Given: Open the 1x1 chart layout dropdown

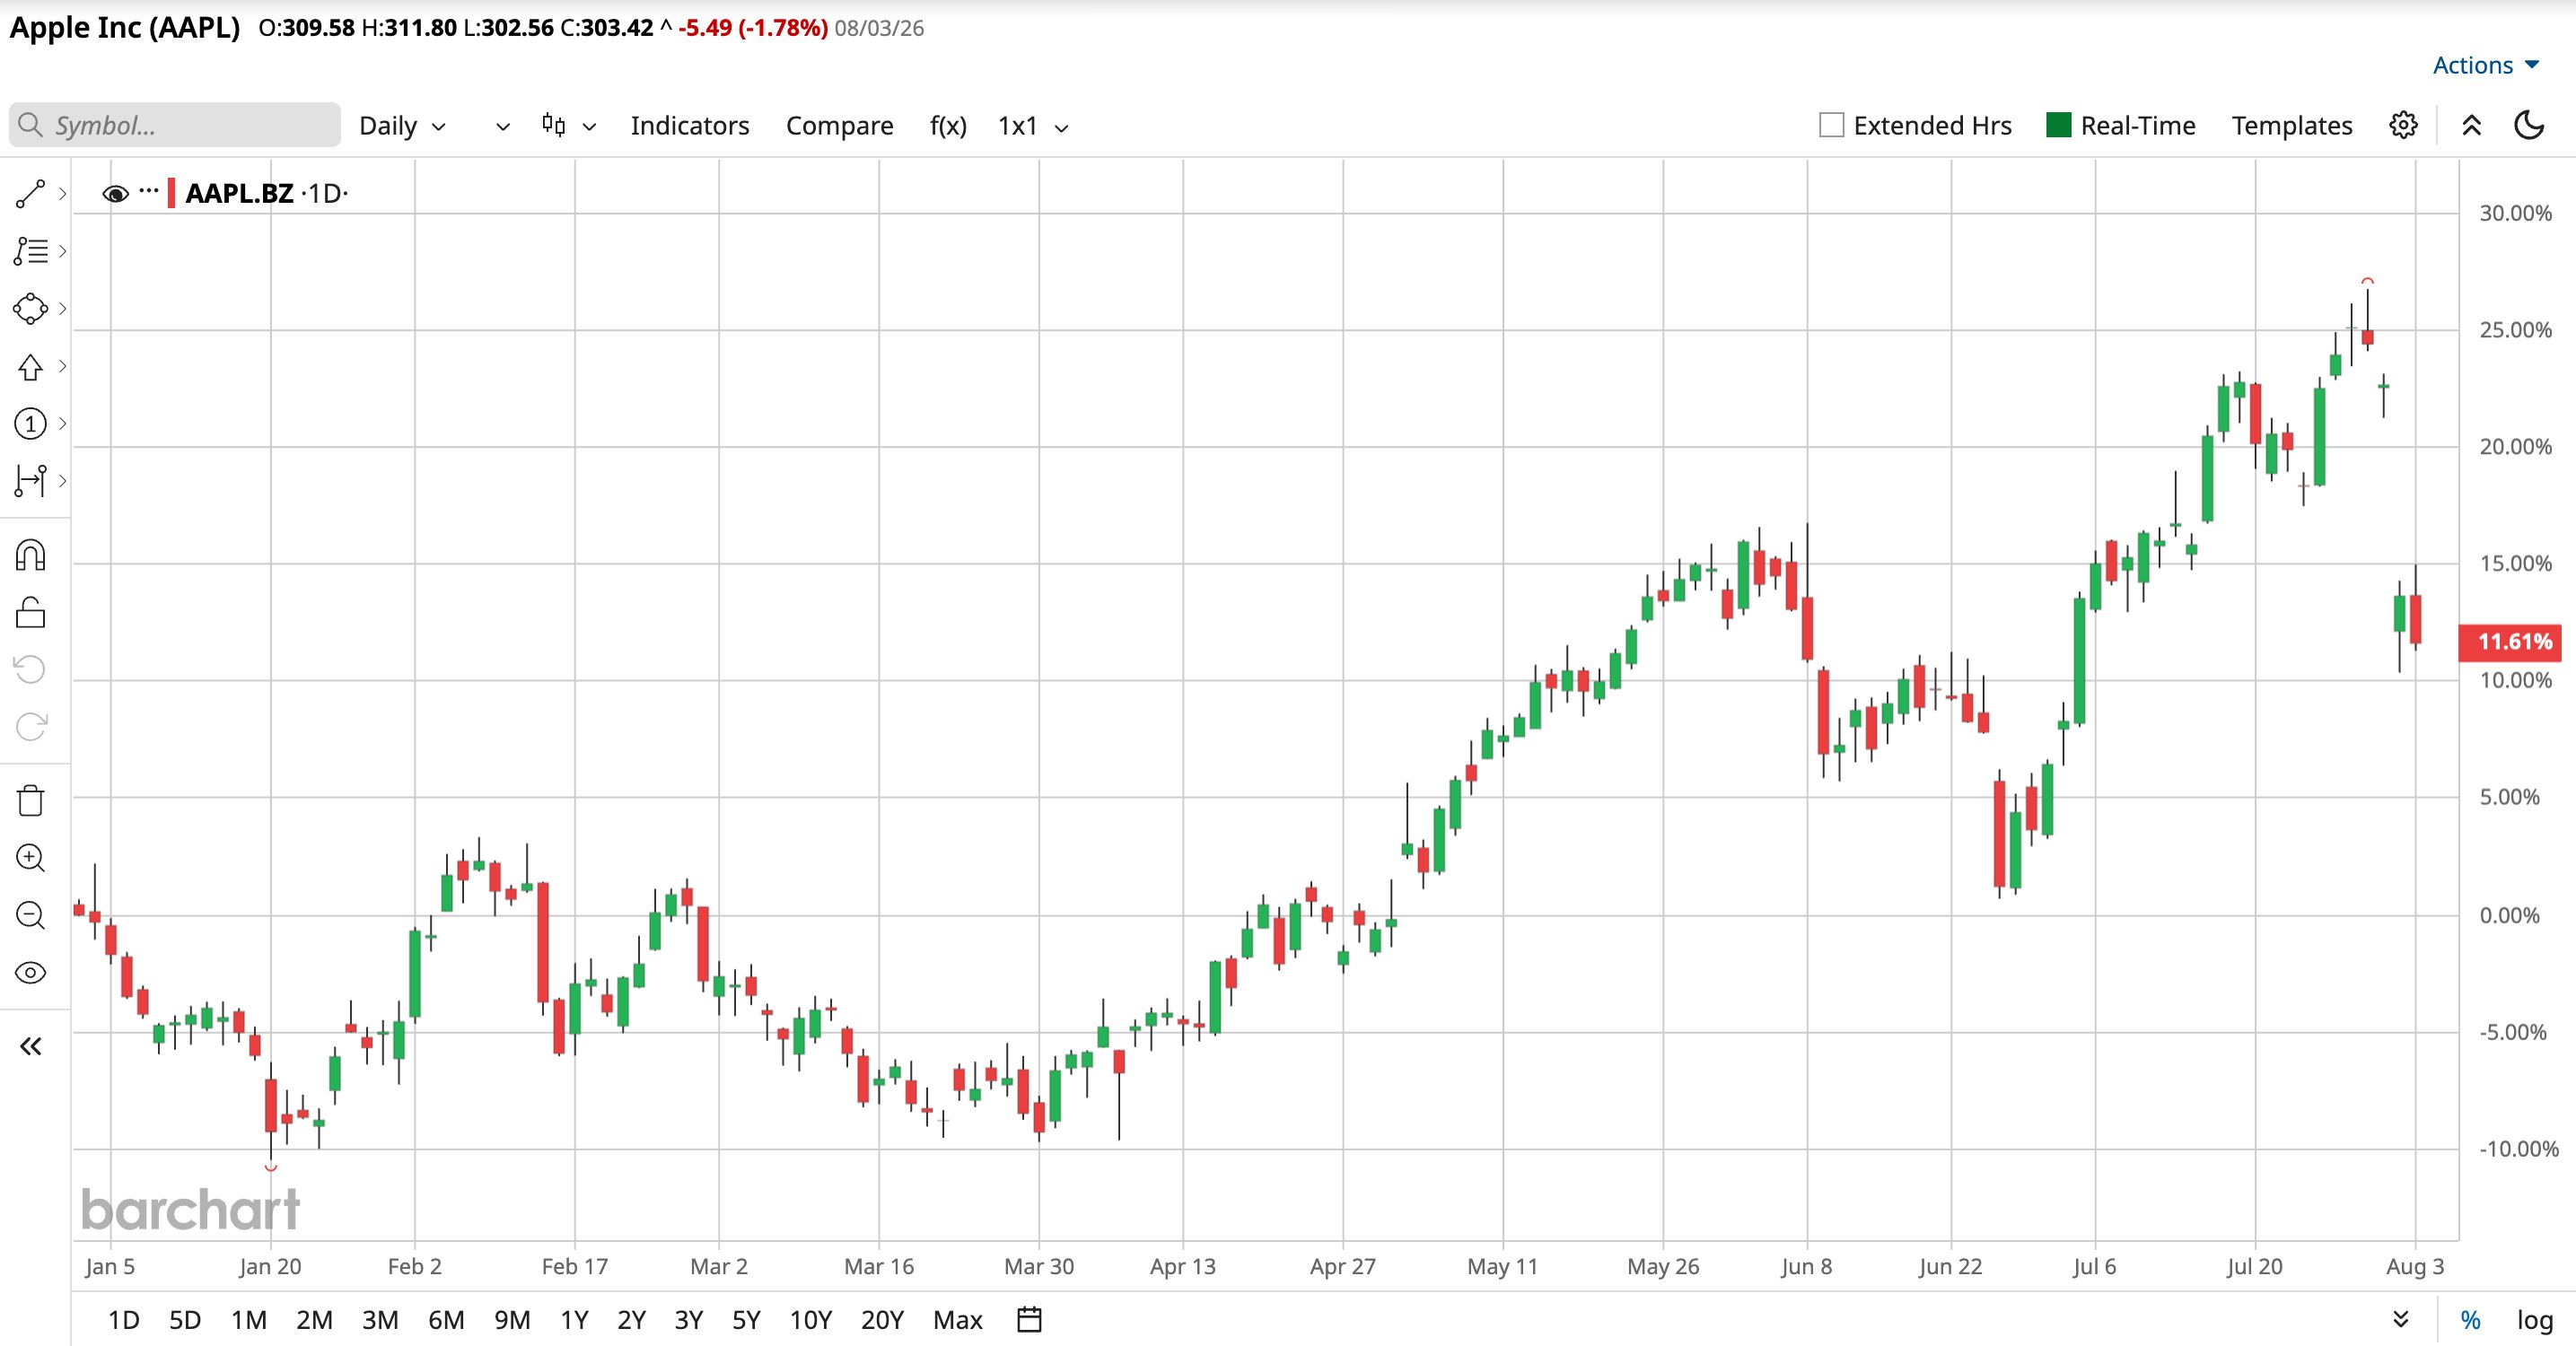Looking at the screenshot, I should pyautogui.click(x=1033, y=126).
